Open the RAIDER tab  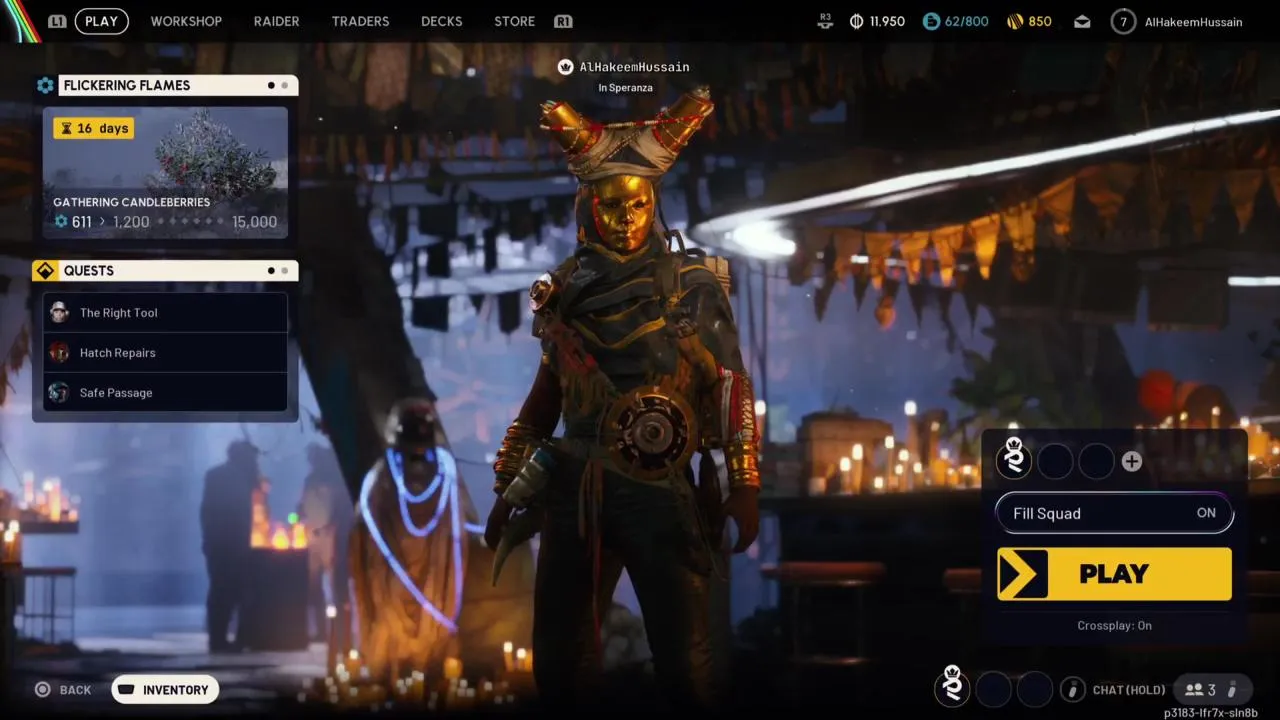pos(276,21)
